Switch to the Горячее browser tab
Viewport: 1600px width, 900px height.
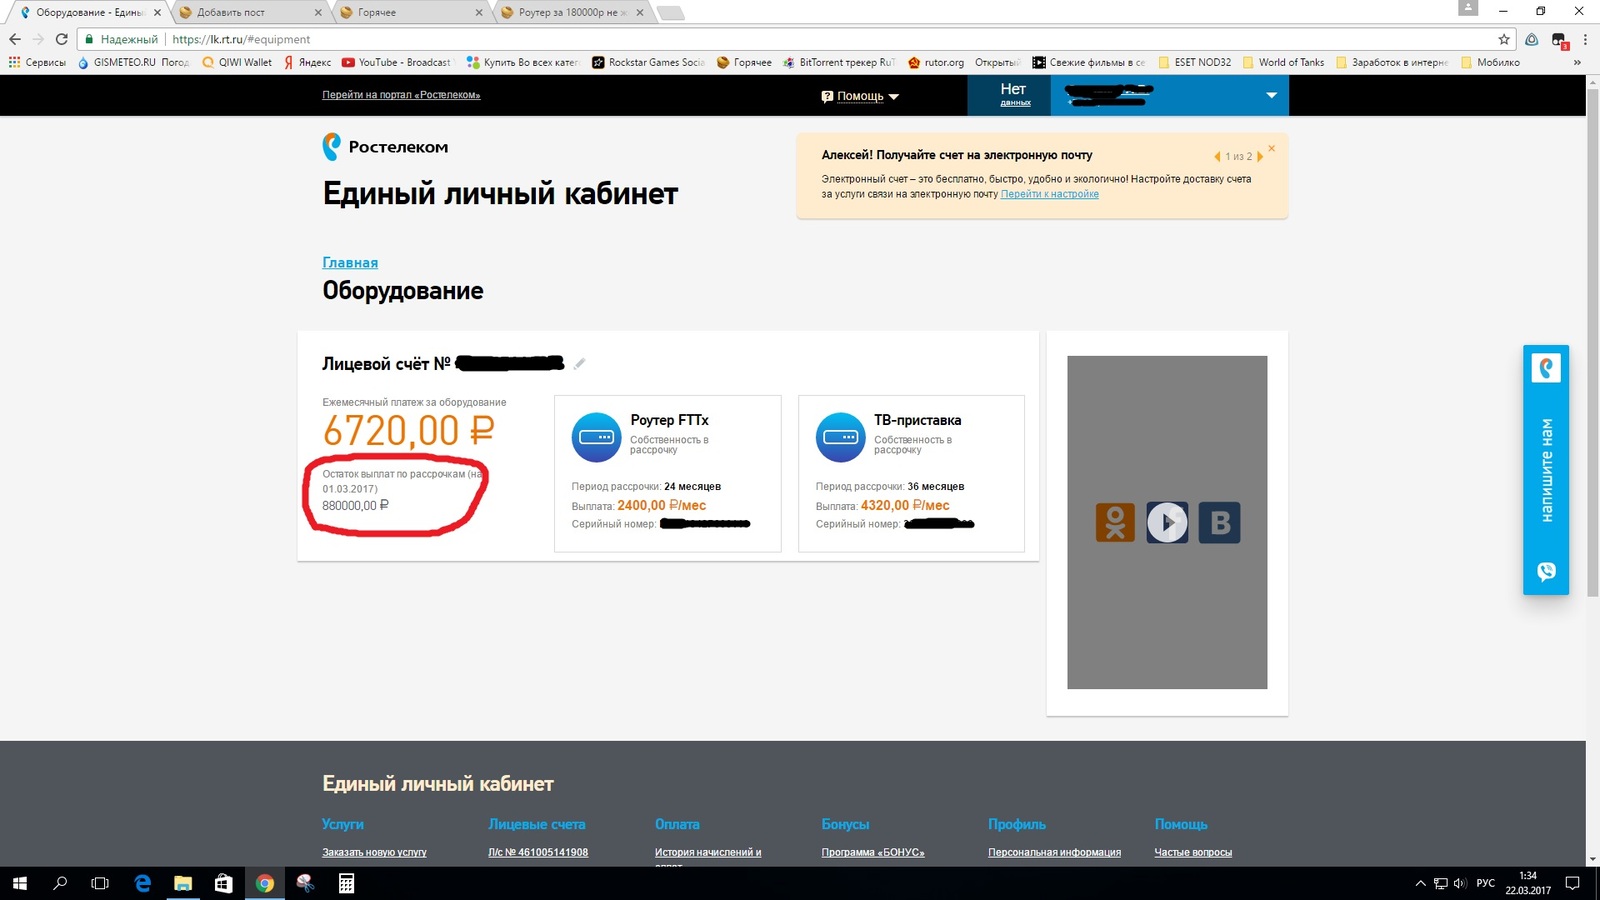point(411,12)
